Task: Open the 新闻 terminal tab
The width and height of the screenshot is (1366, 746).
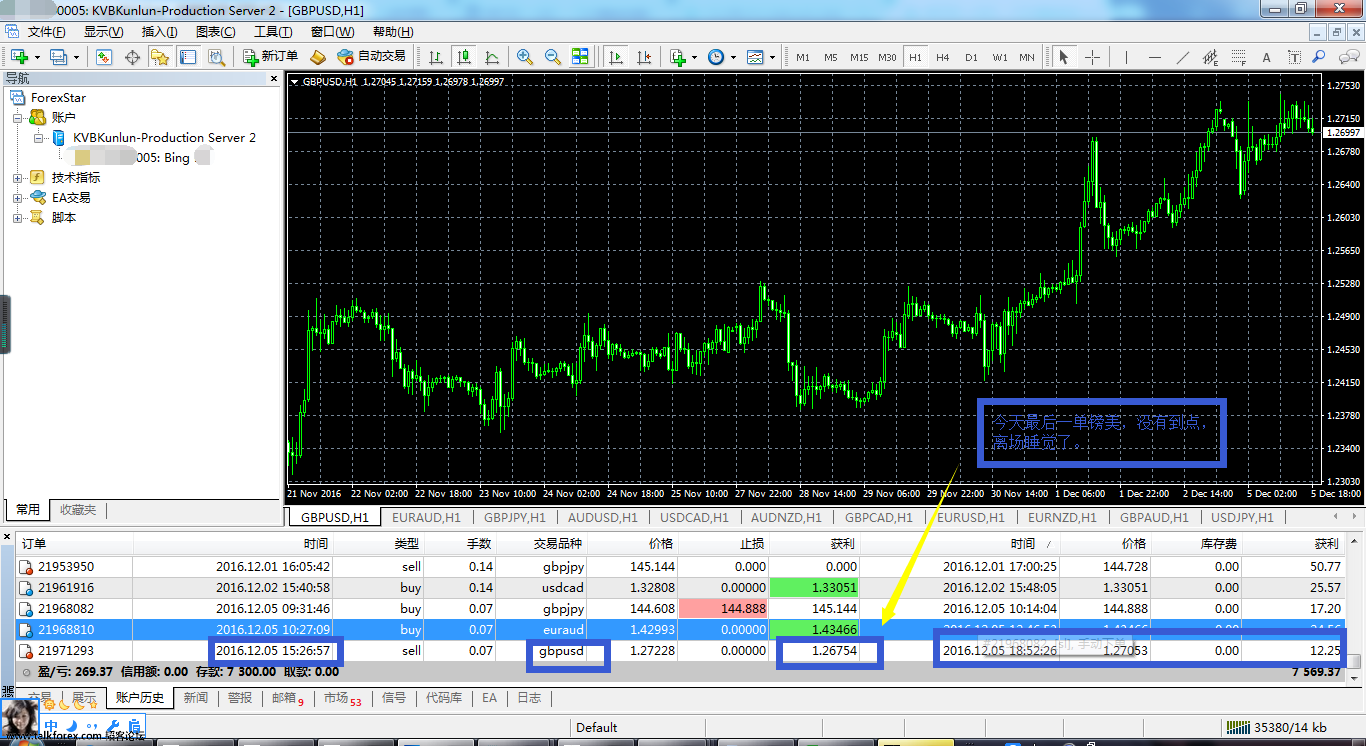Action: point(195,698)
